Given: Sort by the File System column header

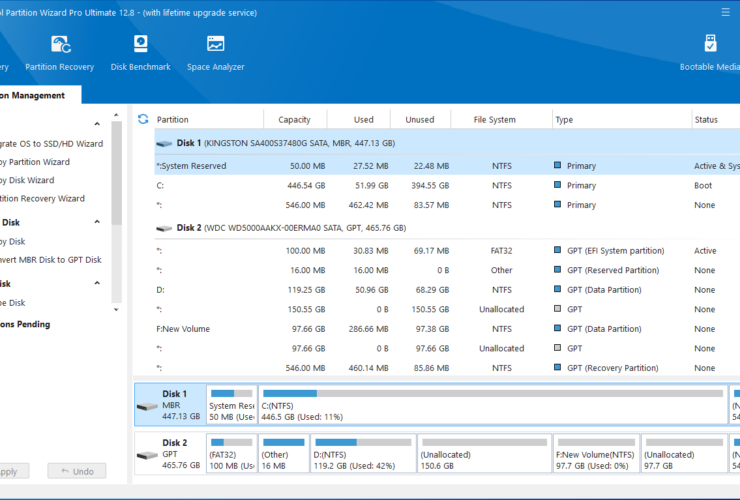Looking at the screenshot, I should [494, 119].
